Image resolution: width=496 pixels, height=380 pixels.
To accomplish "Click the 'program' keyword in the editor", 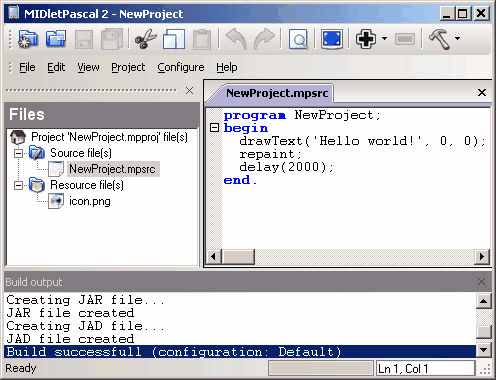I will pos(255,115).
